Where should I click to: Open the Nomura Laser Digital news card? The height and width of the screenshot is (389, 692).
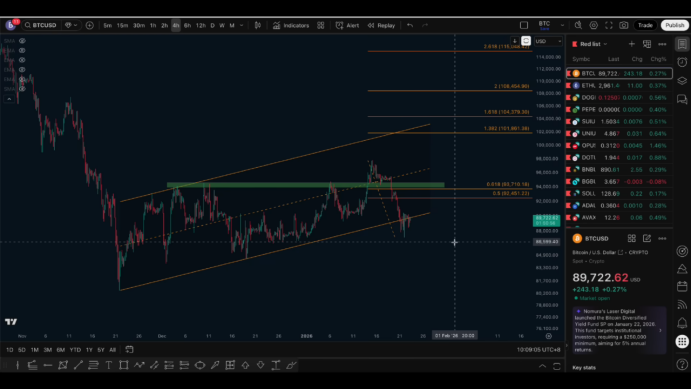[619, 330]
